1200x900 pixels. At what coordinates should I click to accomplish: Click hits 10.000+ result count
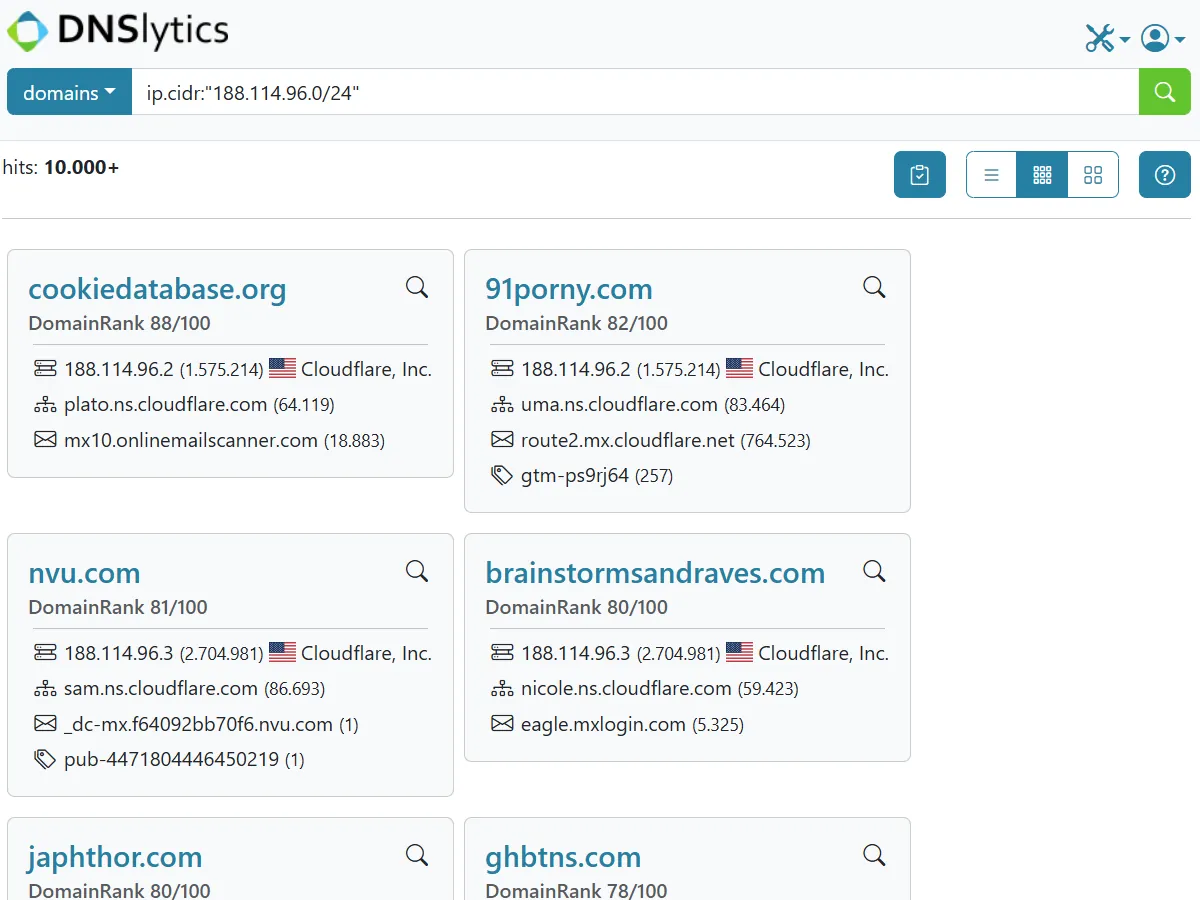click(x=61, y=167)
